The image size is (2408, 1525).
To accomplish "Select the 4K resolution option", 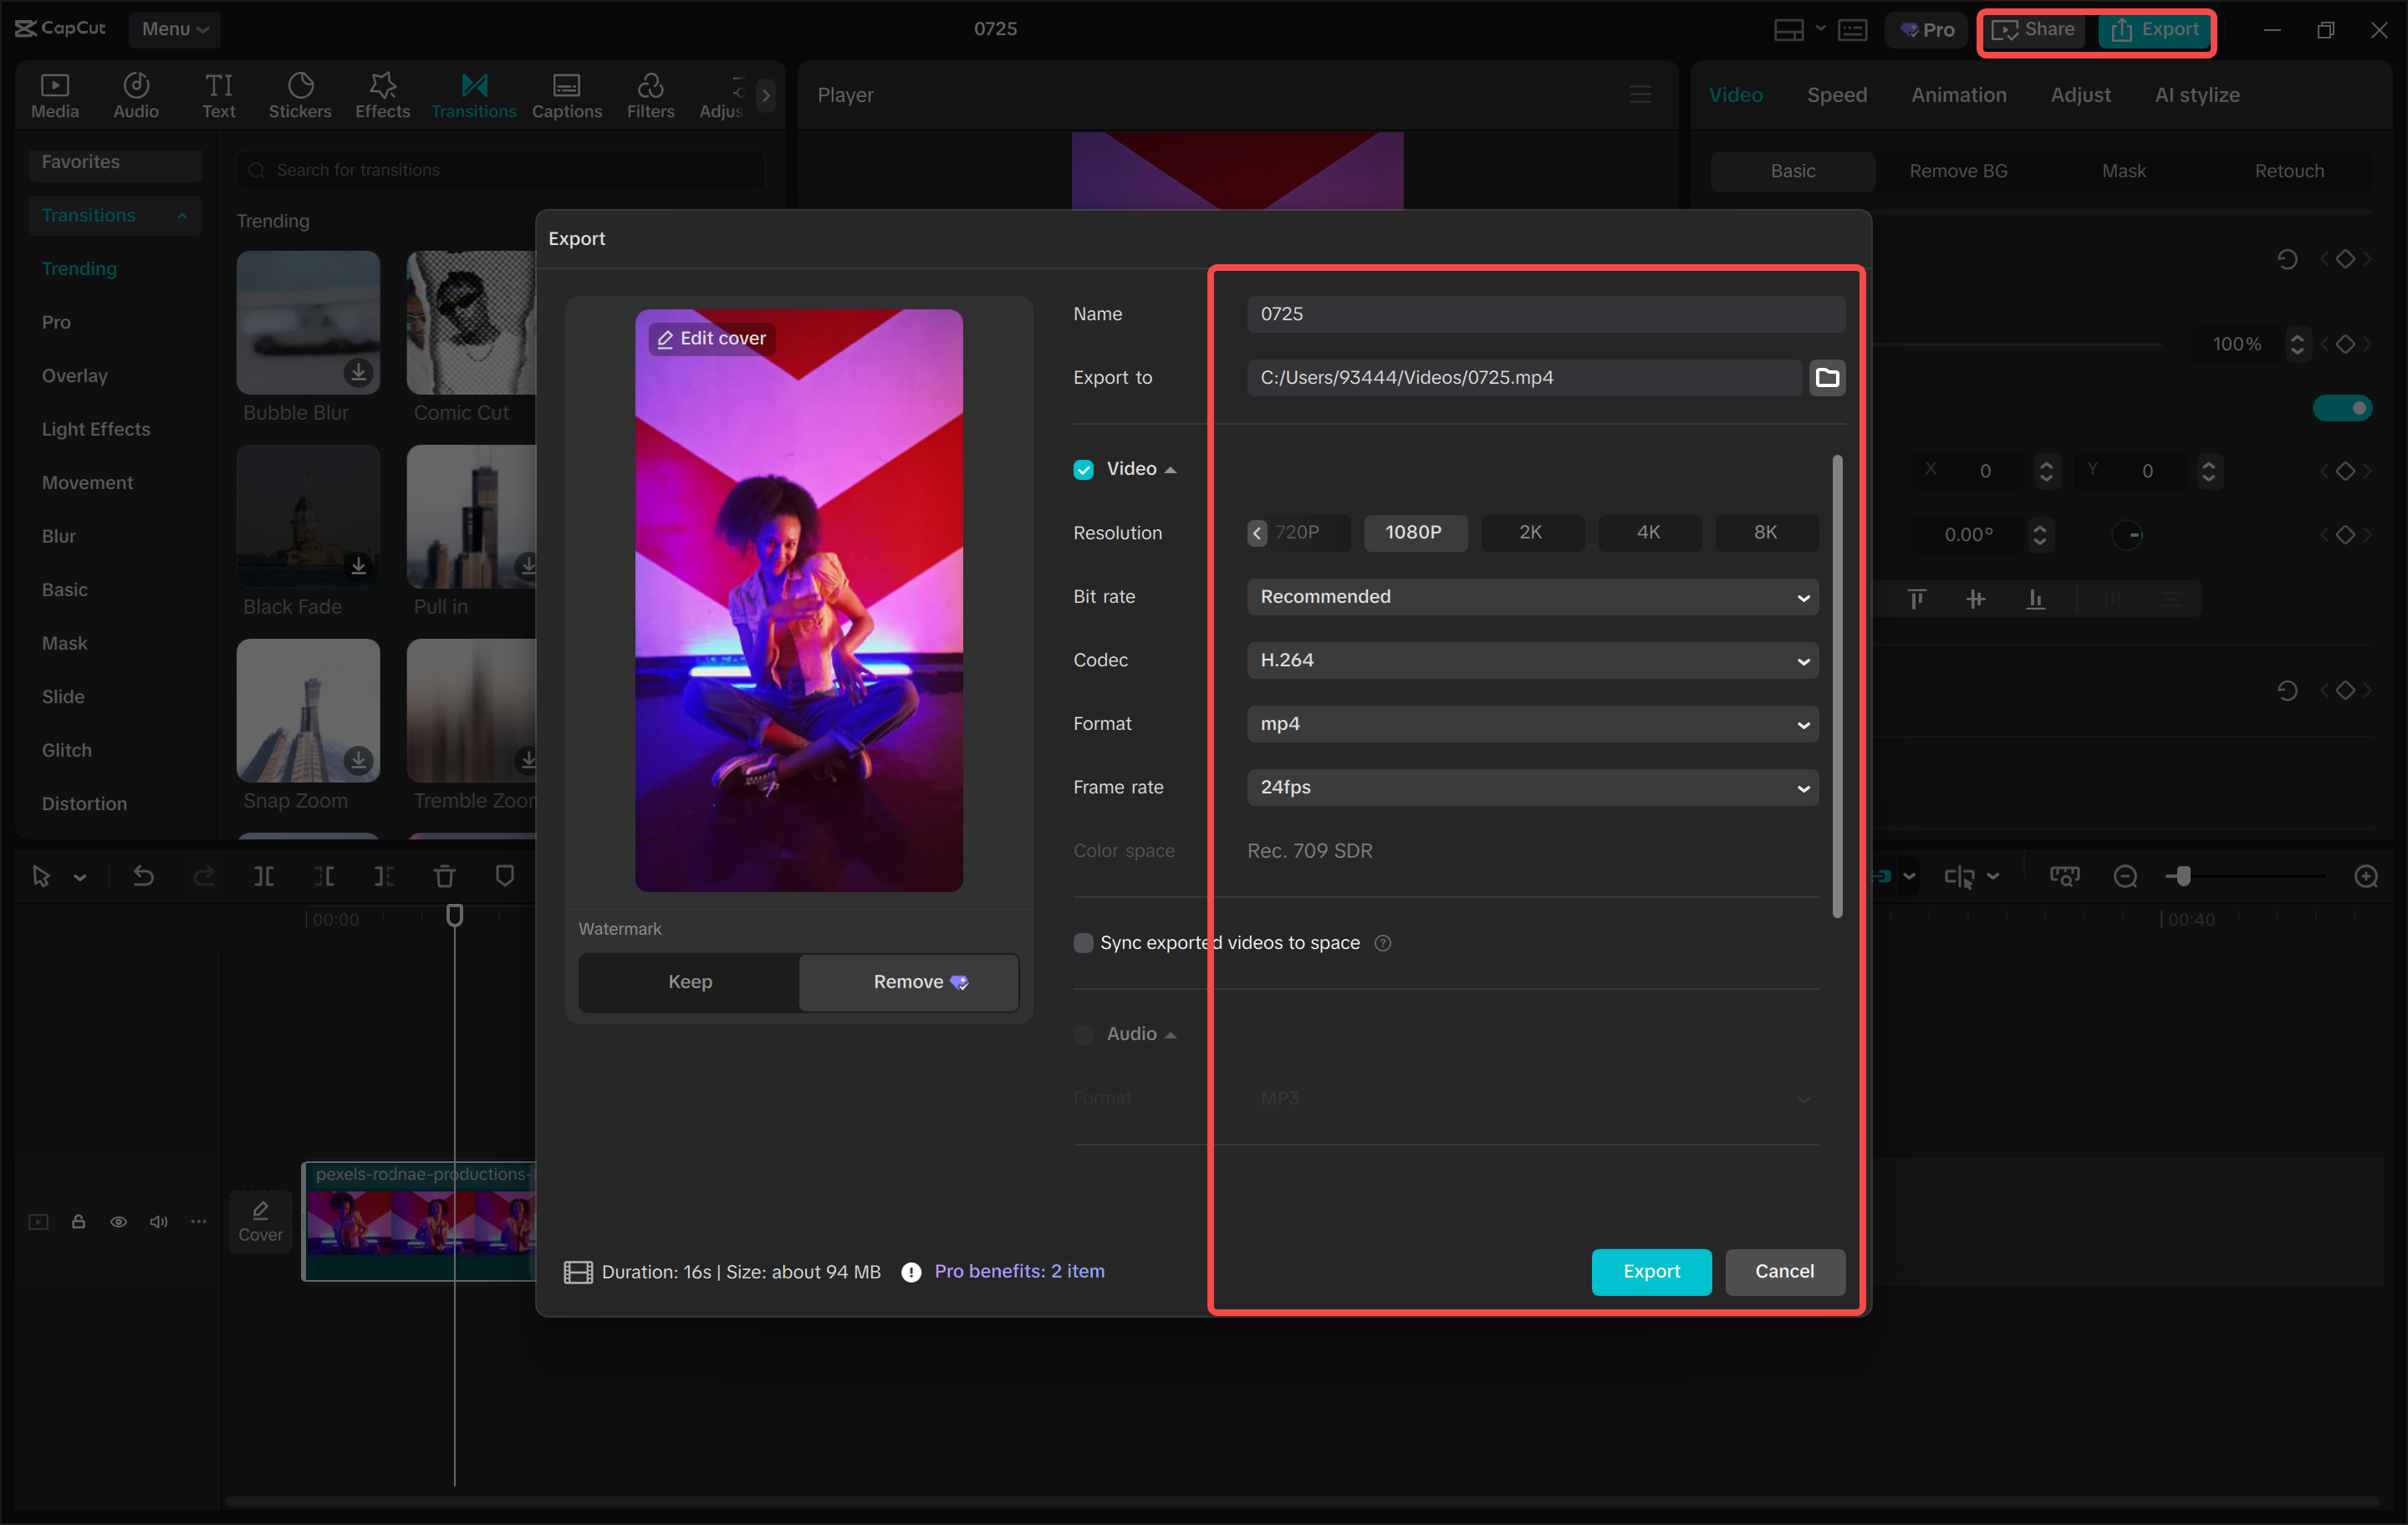I will (1648, 532).
